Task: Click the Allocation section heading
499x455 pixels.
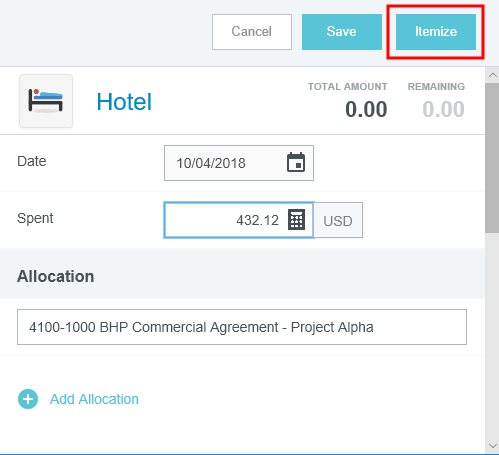Action: click(x=56, y=276)
